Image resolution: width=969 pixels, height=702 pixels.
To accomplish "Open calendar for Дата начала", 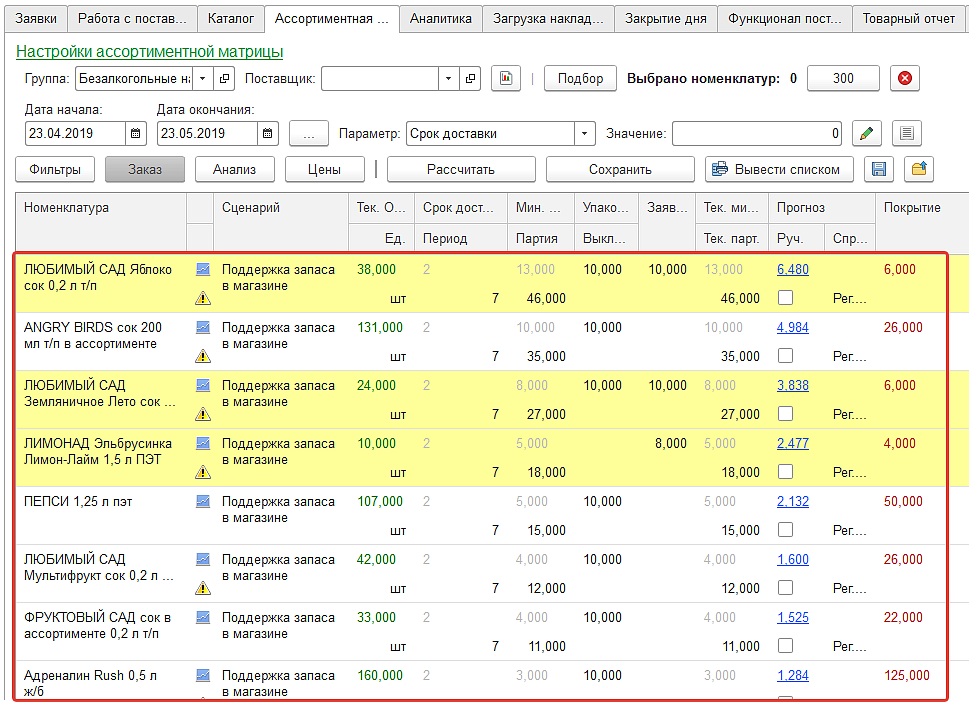I will point(135,133).
